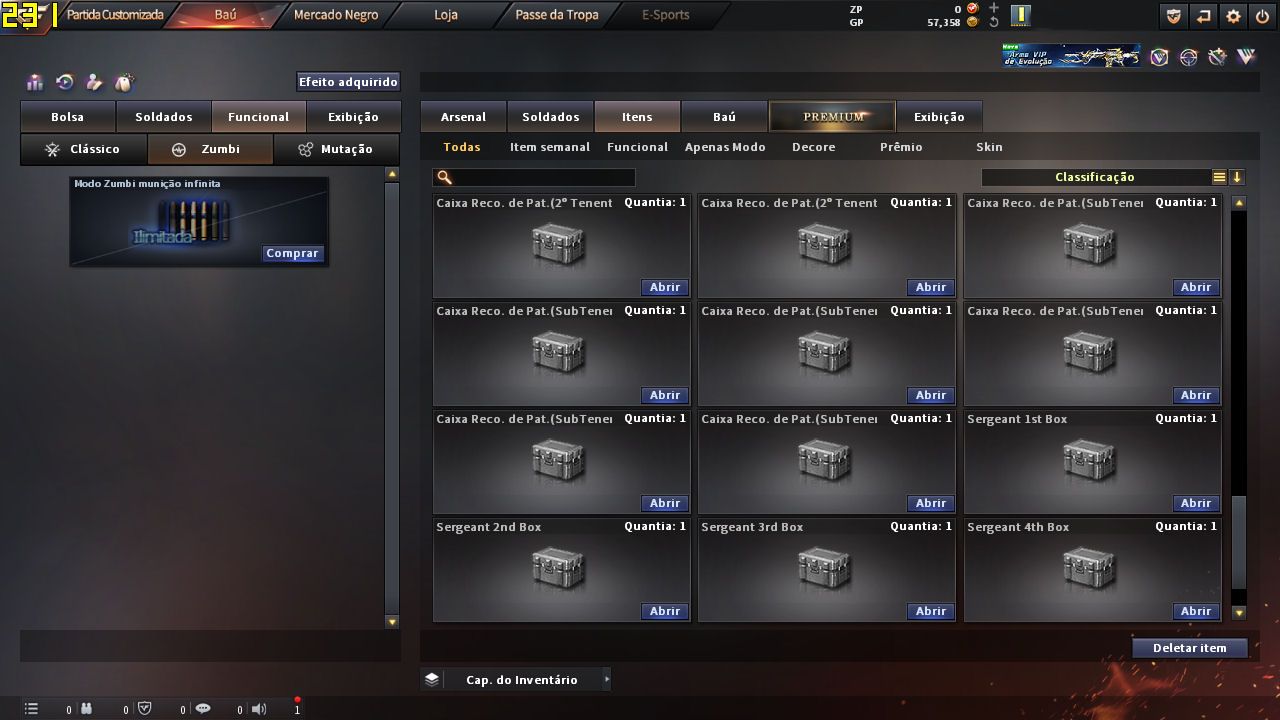The width and height of the screenshot is (1280, 720).
Task: Click Abrir on Sergeant 4th Box
Action: click(x=1196, y=611)
